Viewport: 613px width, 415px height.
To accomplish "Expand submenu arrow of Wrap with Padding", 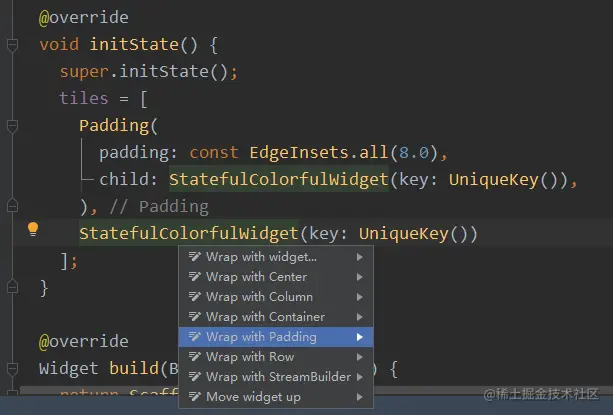I will tap(360, 337).
